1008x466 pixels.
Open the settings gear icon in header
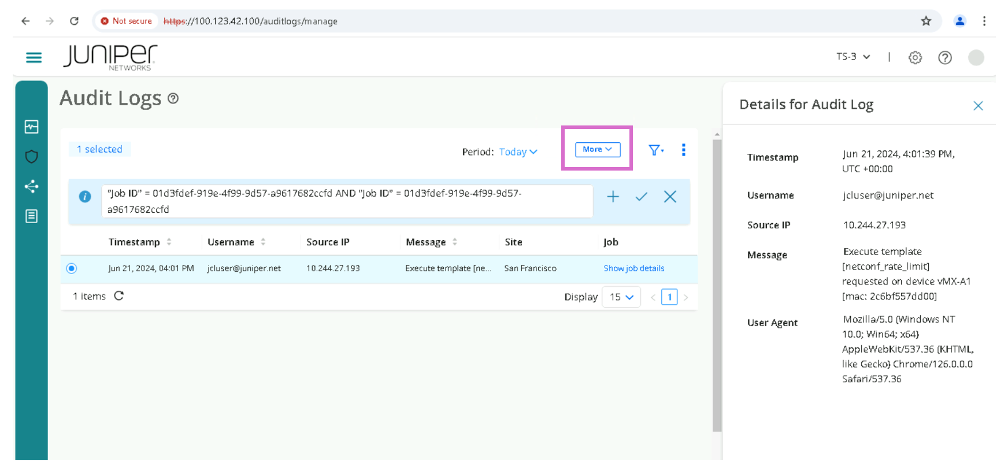pos(915,57)
